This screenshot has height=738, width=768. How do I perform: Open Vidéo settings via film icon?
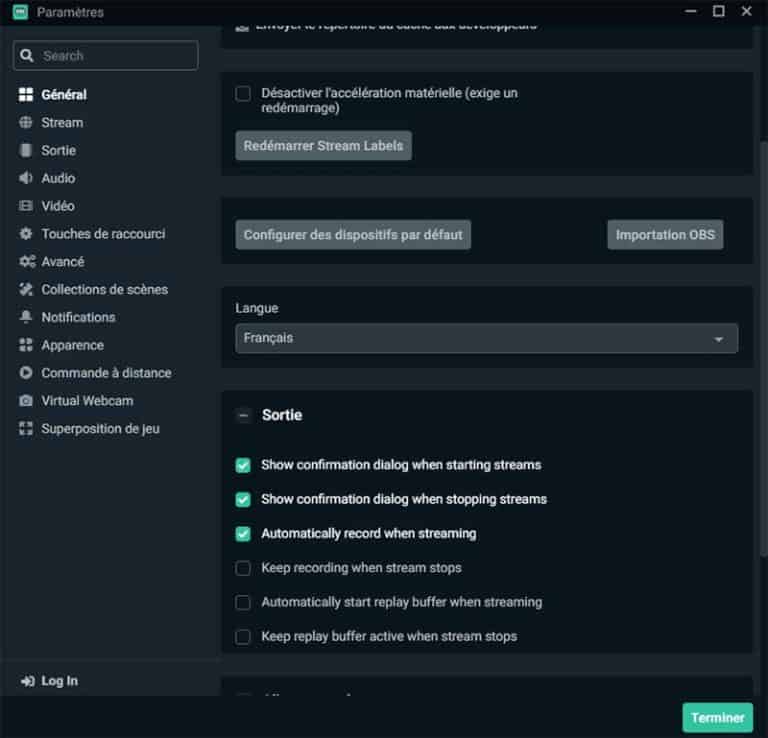(x=26, y=206)
